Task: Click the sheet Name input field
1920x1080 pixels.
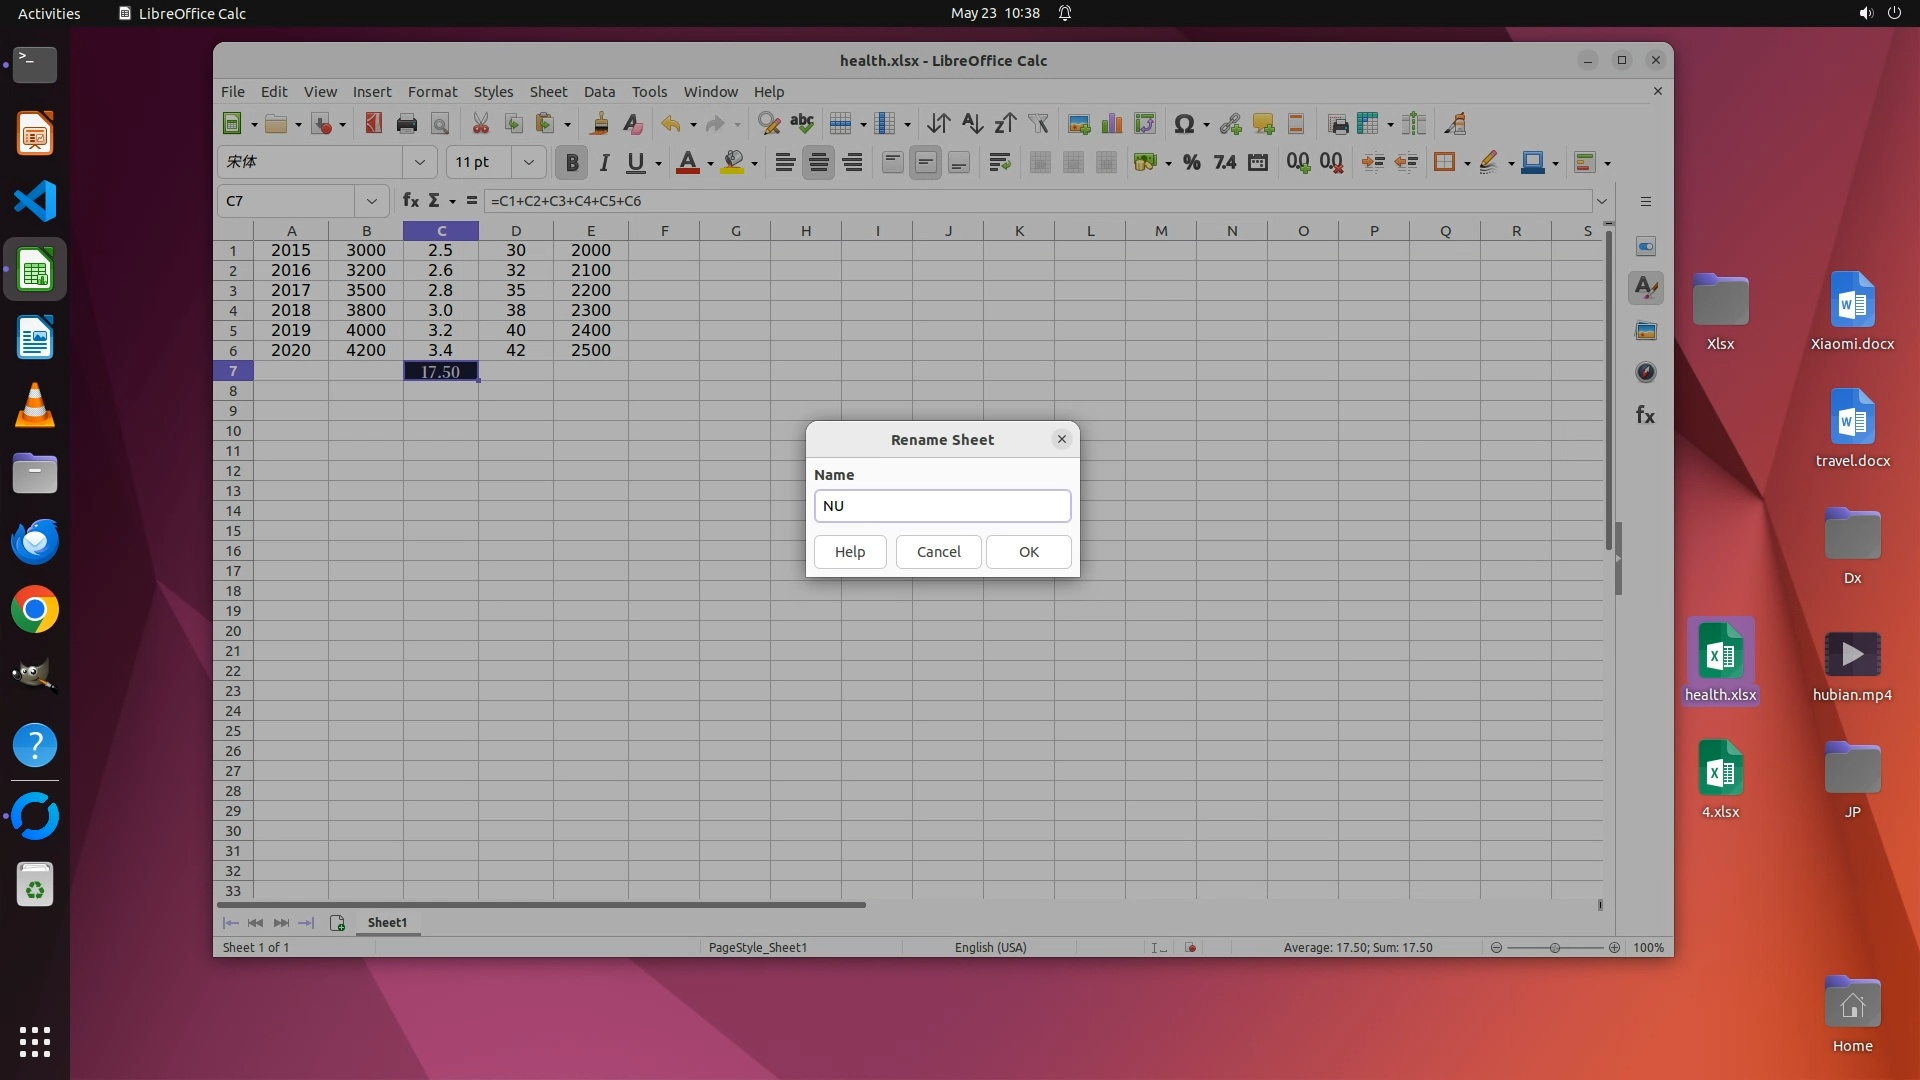Action: [942, 506]
